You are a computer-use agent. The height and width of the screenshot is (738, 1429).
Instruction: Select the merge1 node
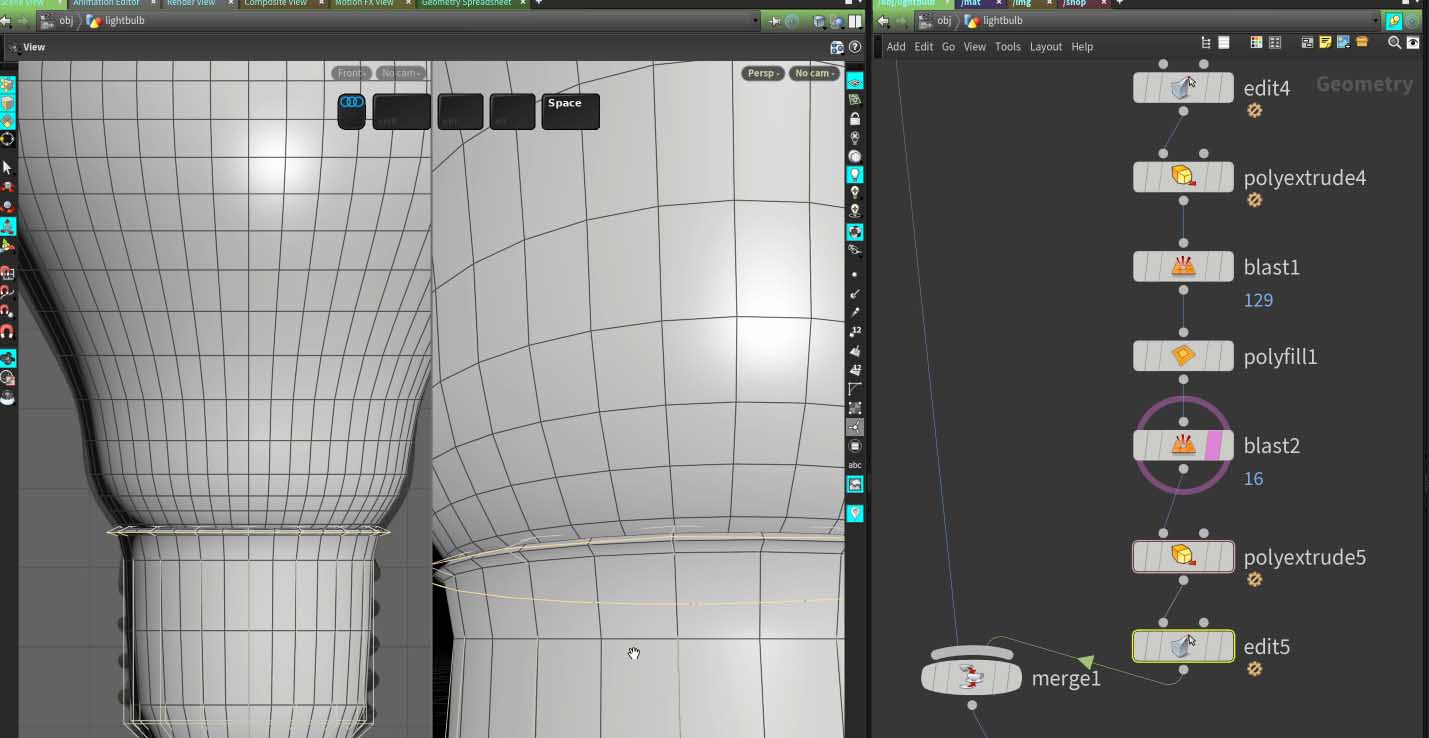(970, 678)
